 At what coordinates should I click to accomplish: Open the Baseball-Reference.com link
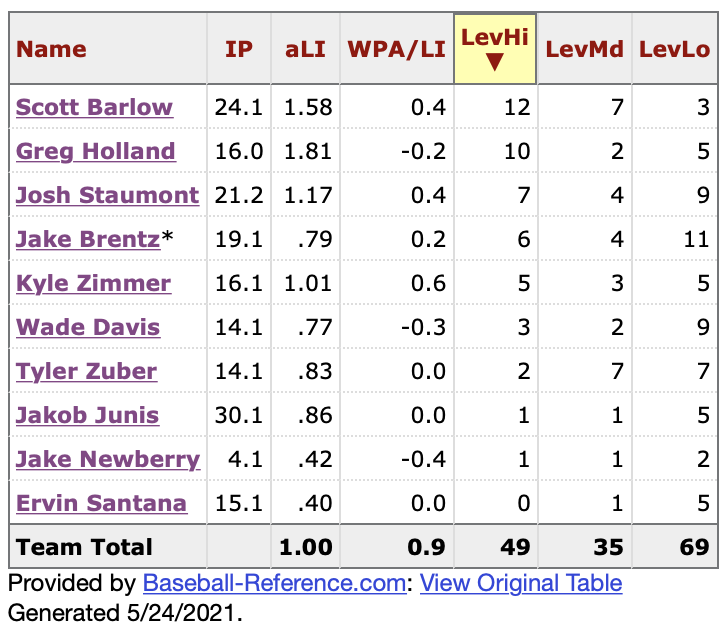[x=275, y=584]
